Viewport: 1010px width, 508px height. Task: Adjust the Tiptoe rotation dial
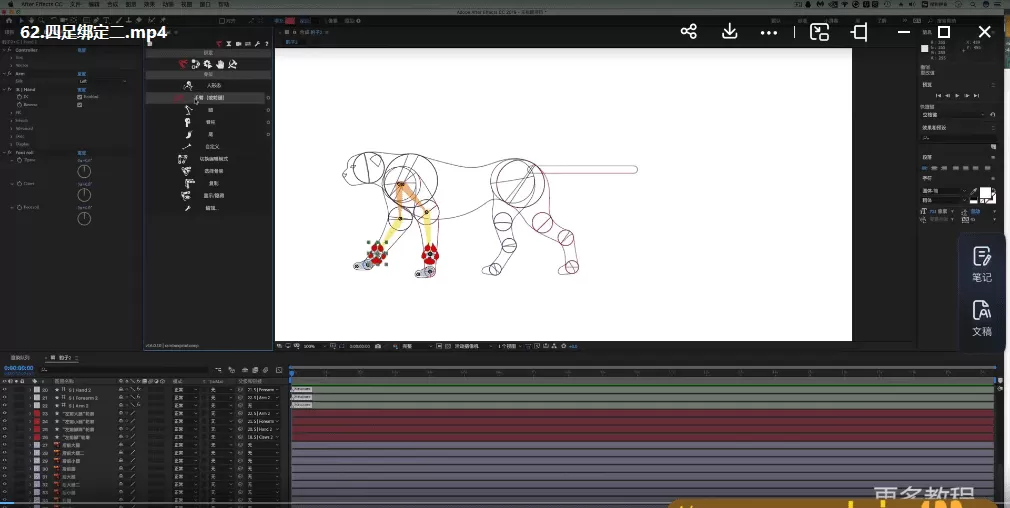[x=85, y=171]
